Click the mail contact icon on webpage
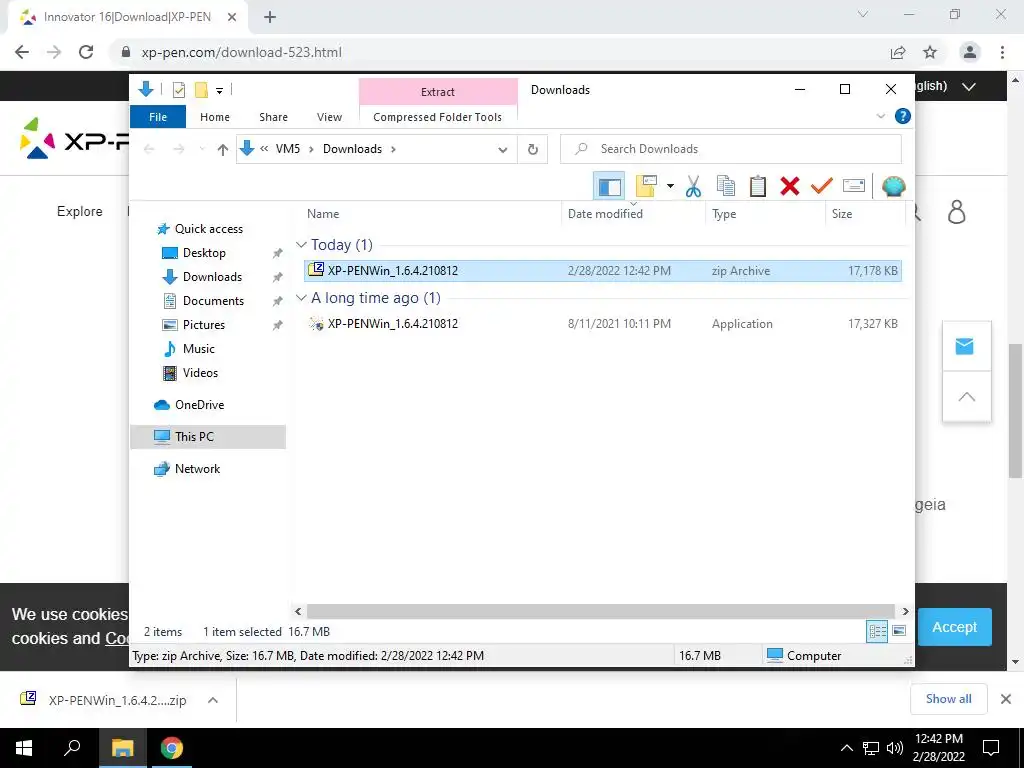1024x768 pixels. (x=965, y=346)
